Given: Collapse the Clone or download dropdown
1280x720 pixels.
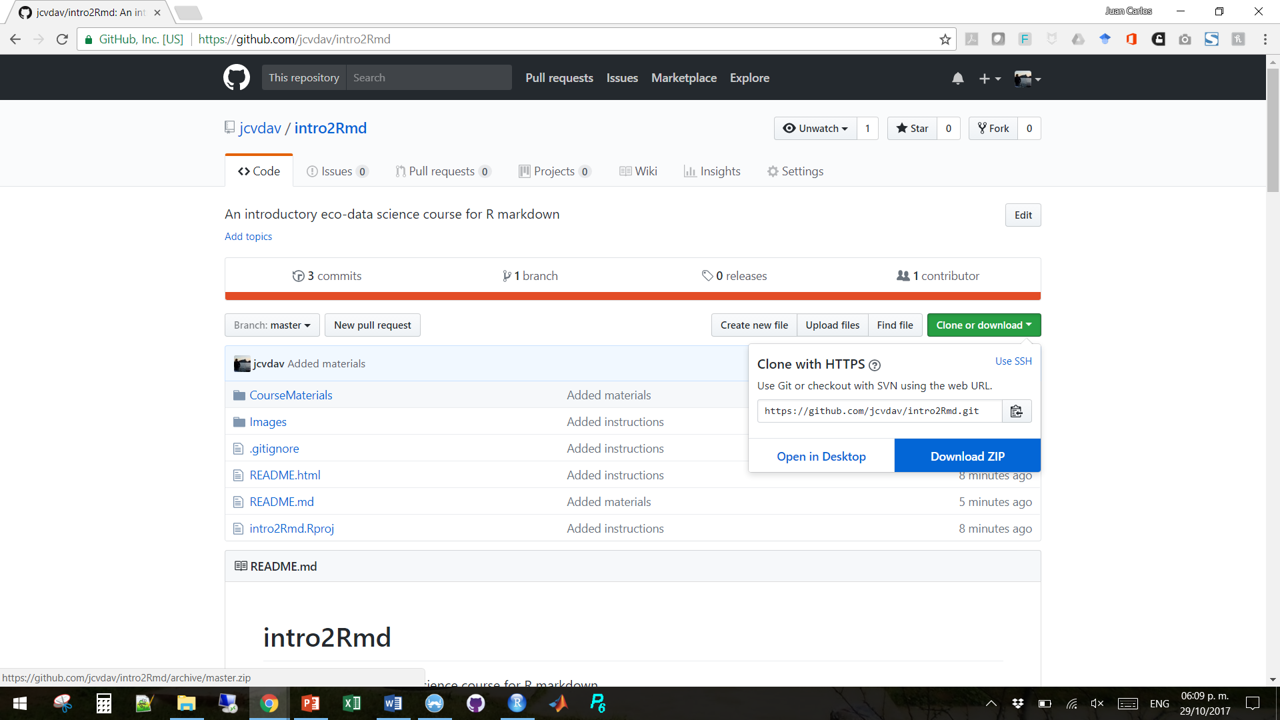Looking at the screenshot, I should coord(984,325).
